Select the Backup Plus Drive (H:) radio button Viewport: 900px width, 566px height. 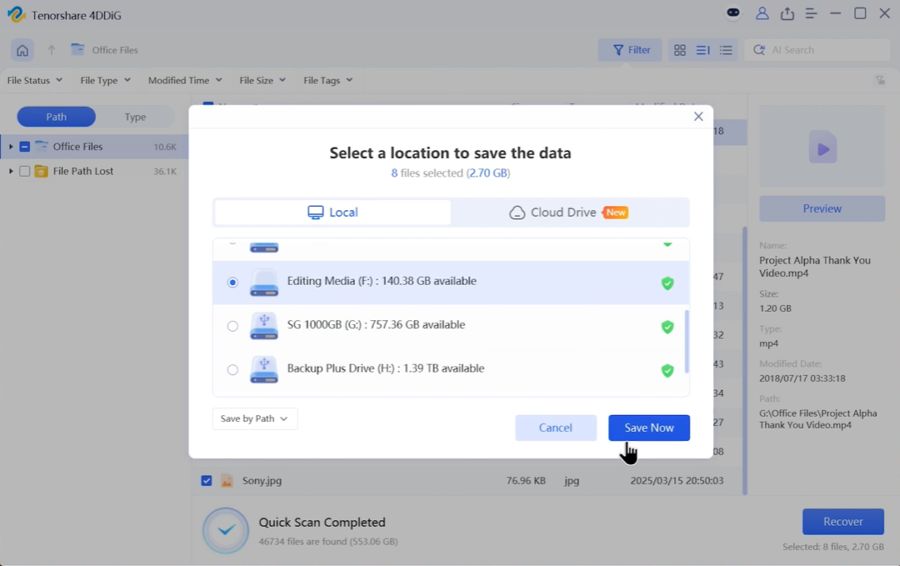pyautogui.click(x=232, y=370)
